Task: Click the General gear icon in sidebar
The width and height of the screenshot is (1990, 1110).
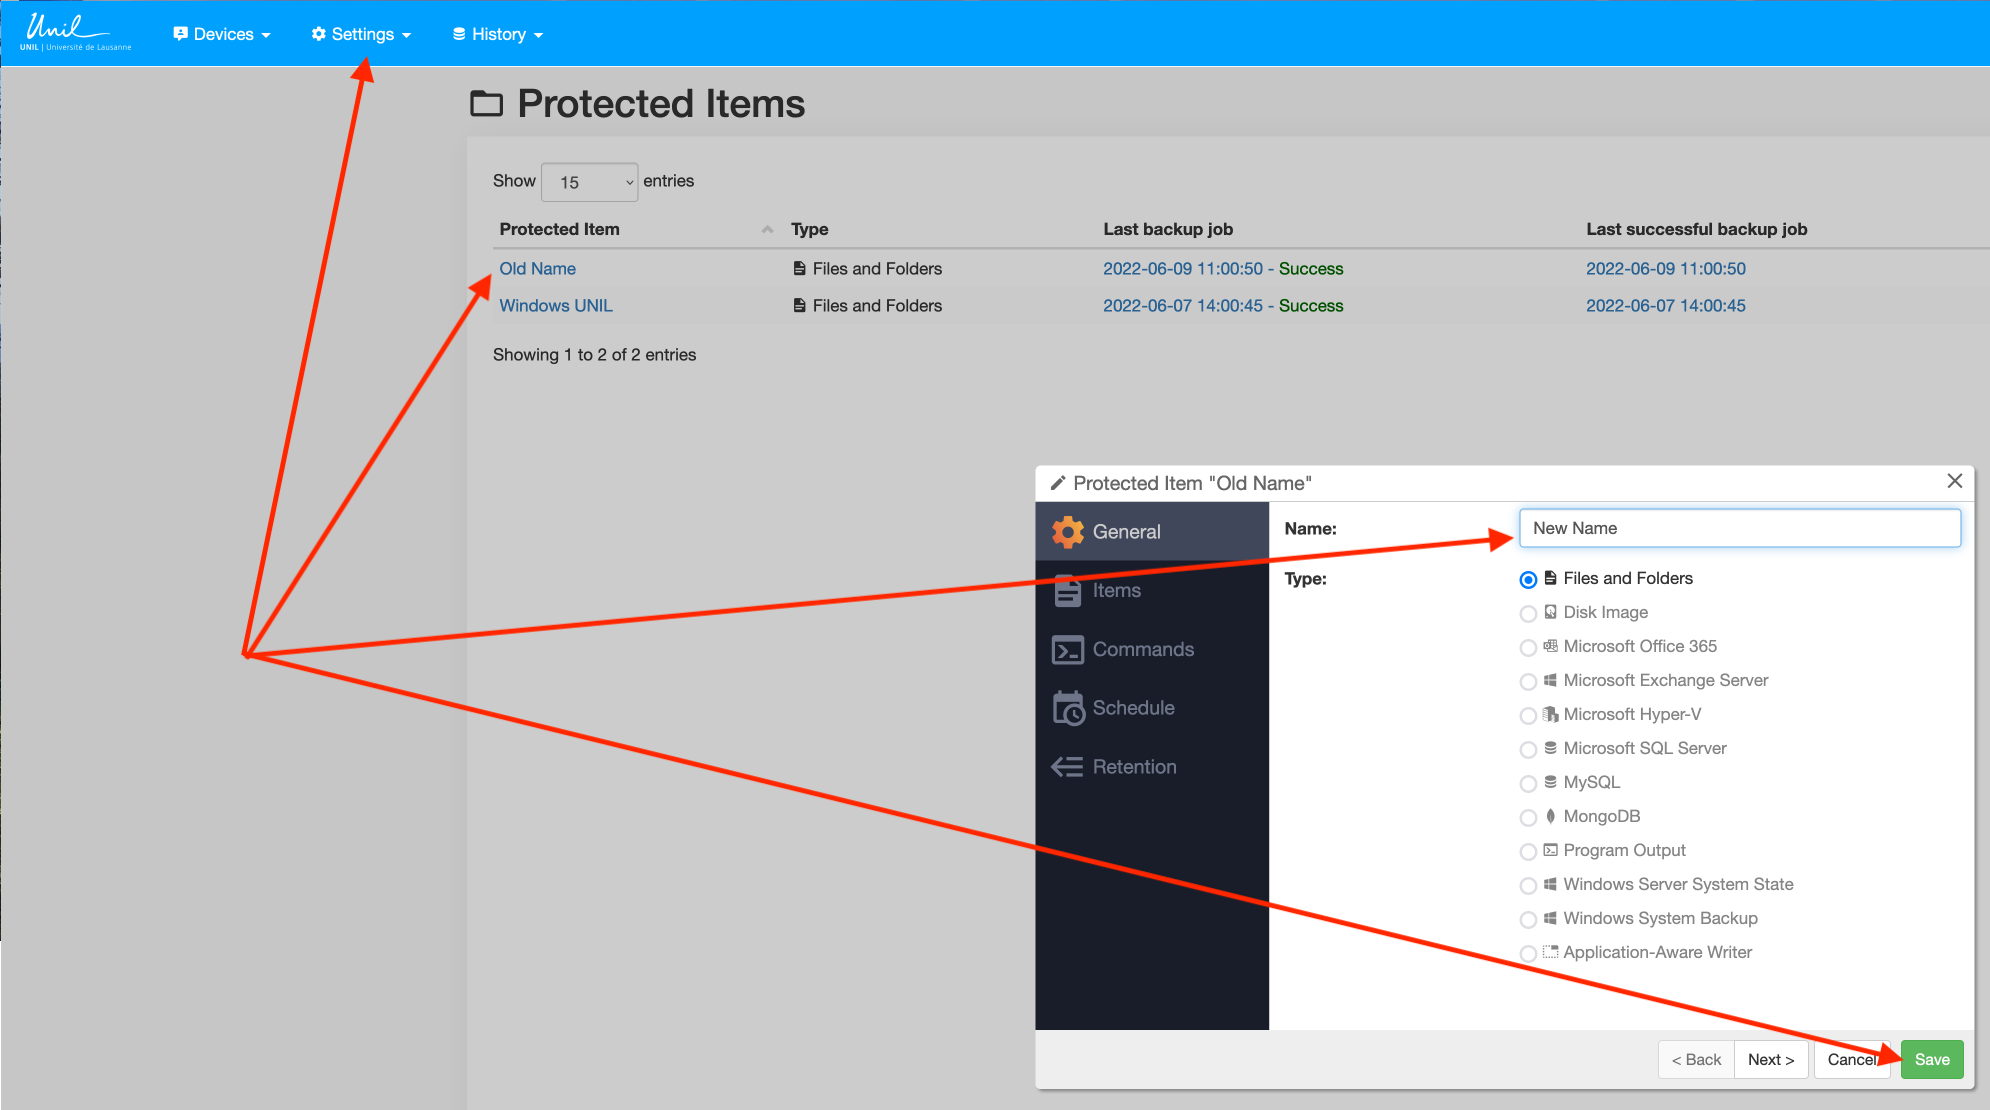Action: pos(1067,532)
